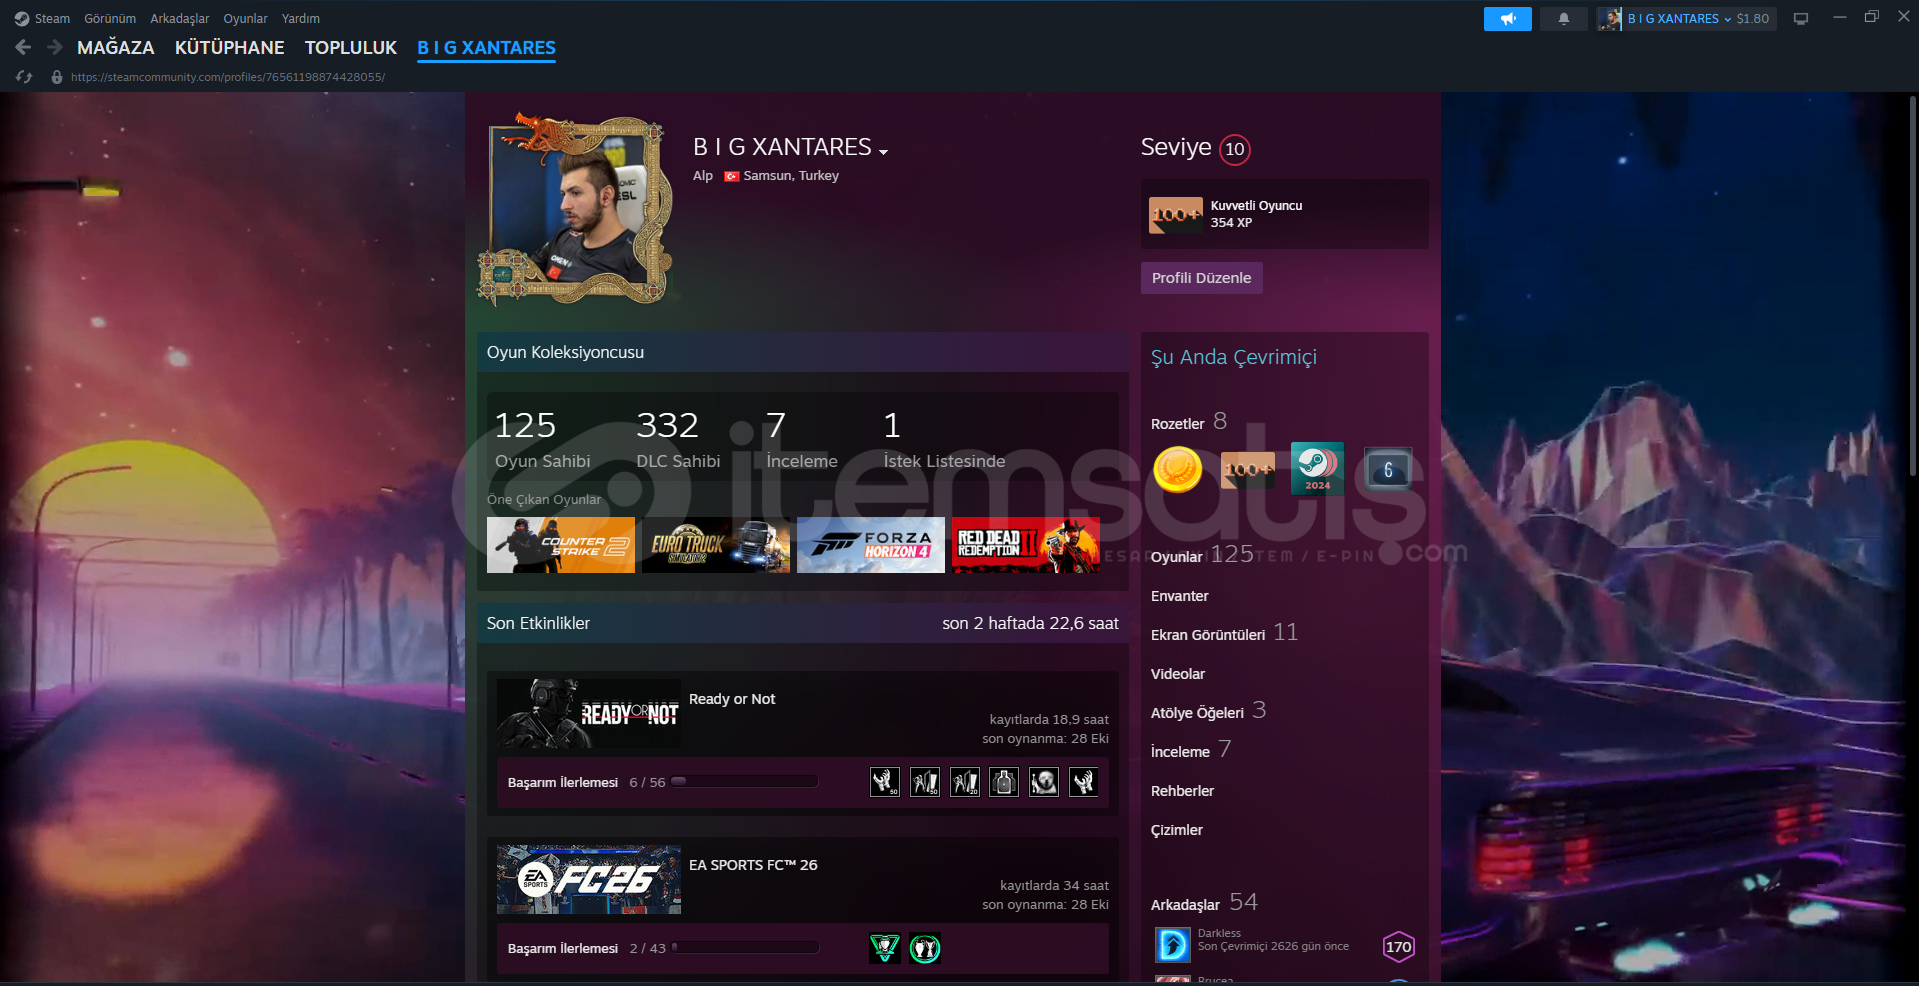Open the EA SPORTS FC 26 capsule image

pos(589,880)
